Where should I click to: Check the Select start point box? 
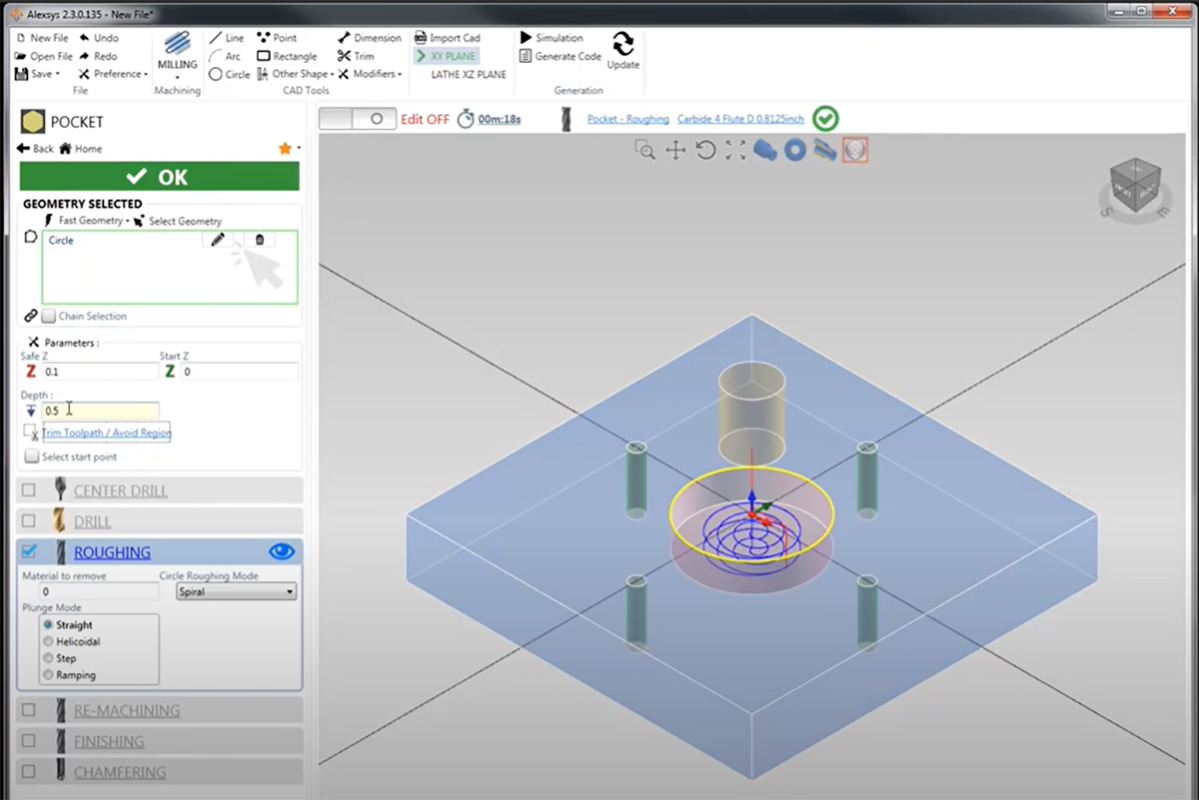(x=32, y=457)
